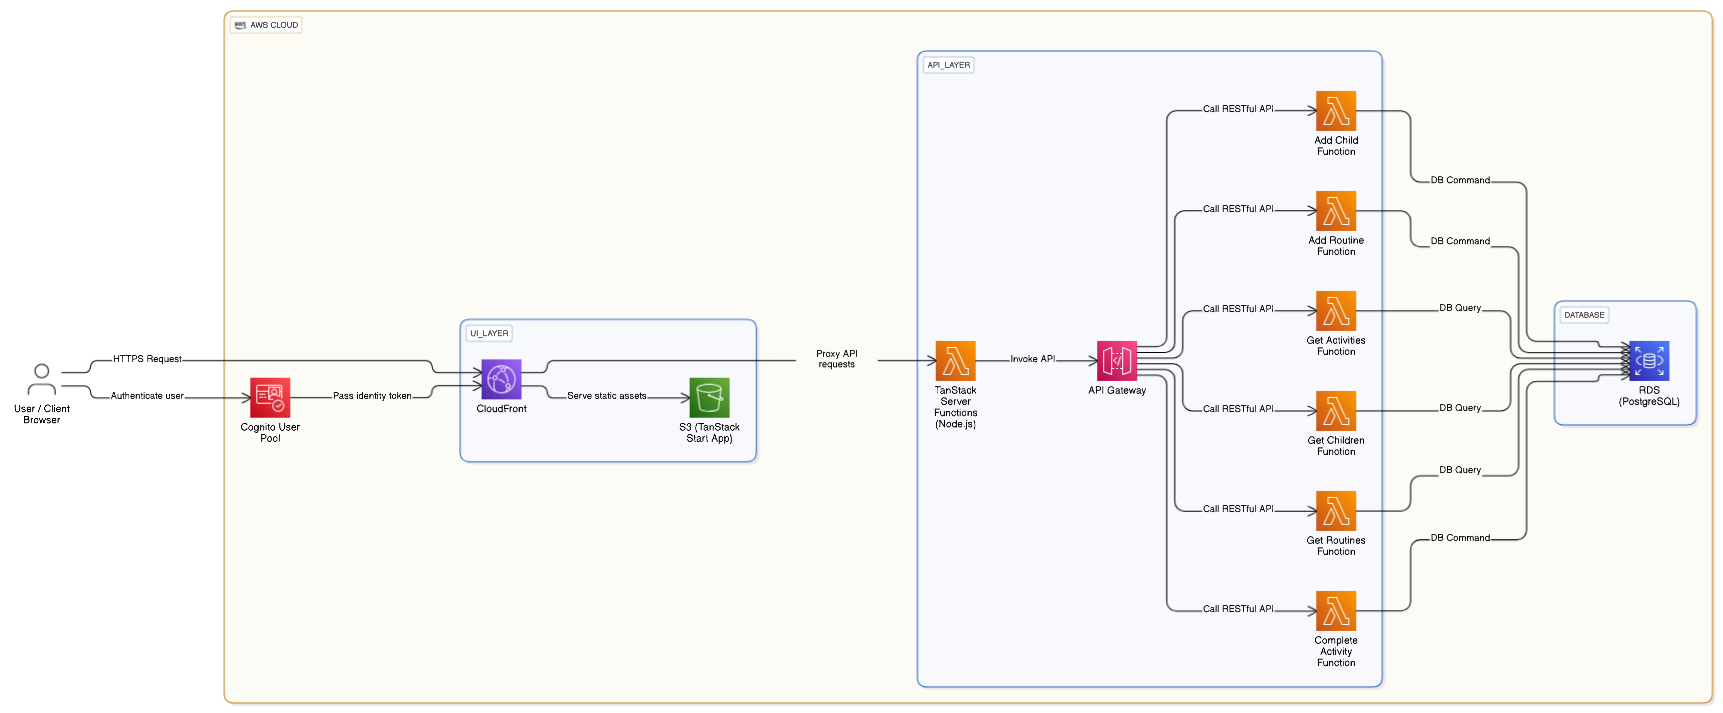The height and width of the screenshot is (713, 1723).
Task: Select the S3 TanStack Start App bucket icon
Action: (709, 397)
